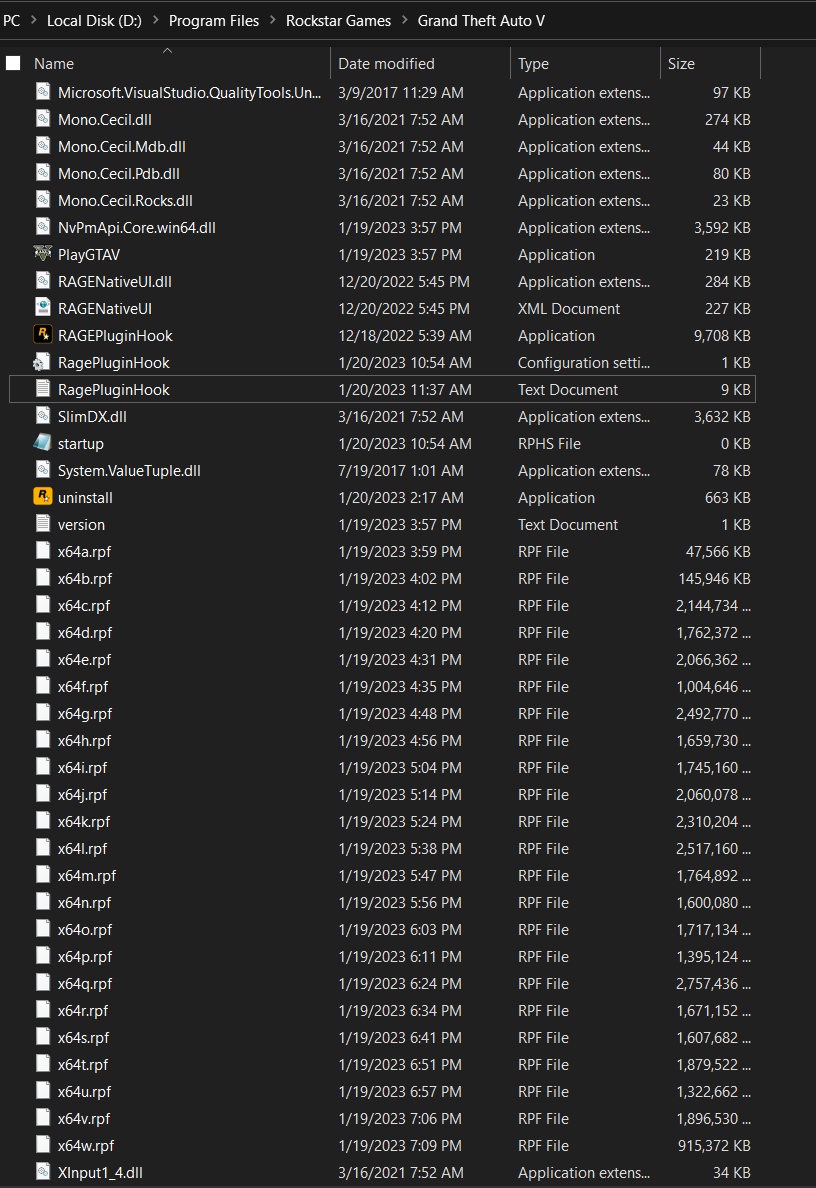This screenshot has height=1188, width=816.
Task: Open the chevron after Program Files
Action: (272, 21)
